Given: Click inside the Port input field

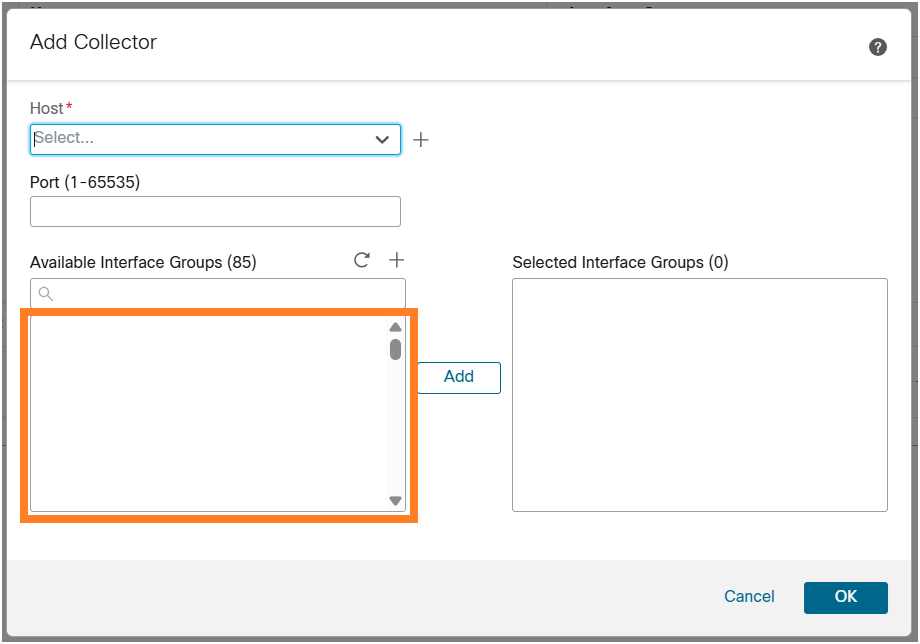Looking at the screenshot, I should click(215, 211).
